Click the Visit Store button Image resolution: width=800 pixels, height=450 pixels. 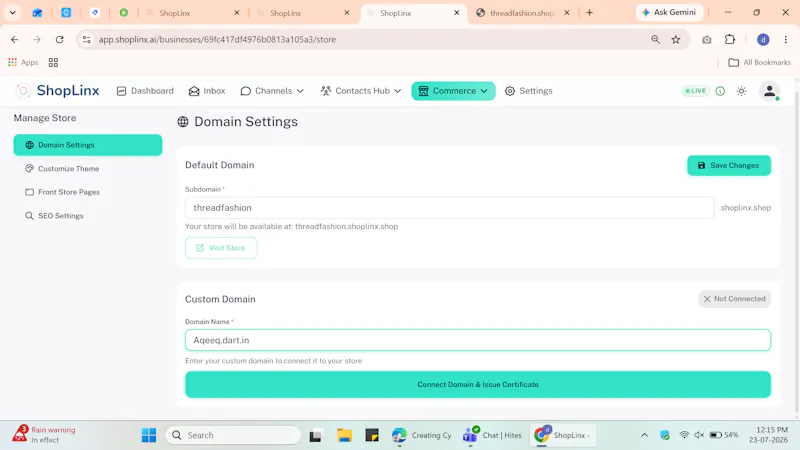coord(221,248)
